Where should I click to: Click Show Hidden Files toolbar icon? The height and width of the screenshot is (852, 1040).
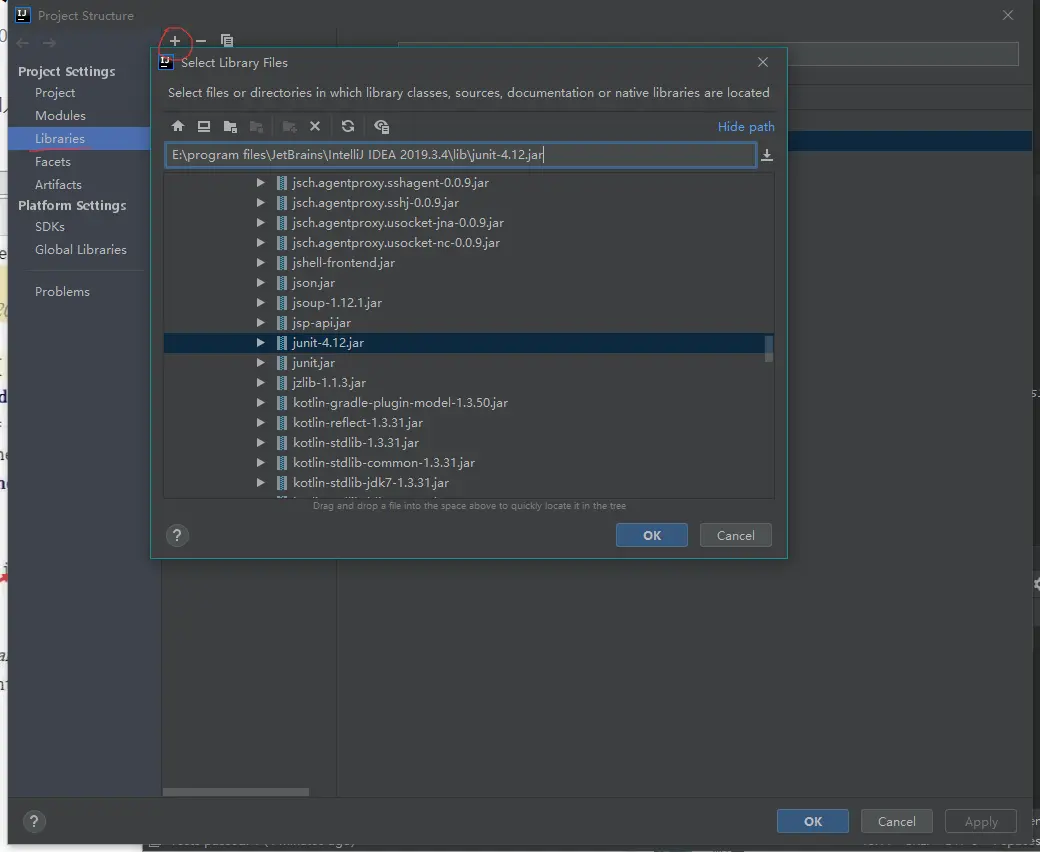pyautogui.click(x=381, y=126)
